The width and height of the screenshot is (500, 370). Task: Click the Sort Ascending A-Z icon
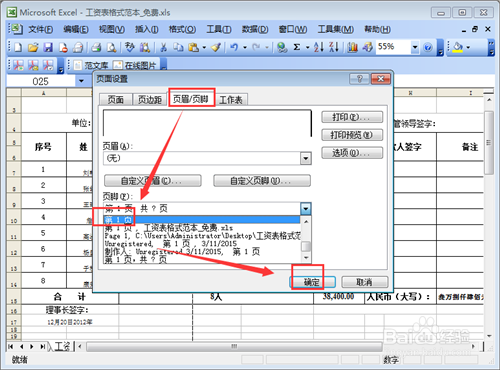pos(319,47)
